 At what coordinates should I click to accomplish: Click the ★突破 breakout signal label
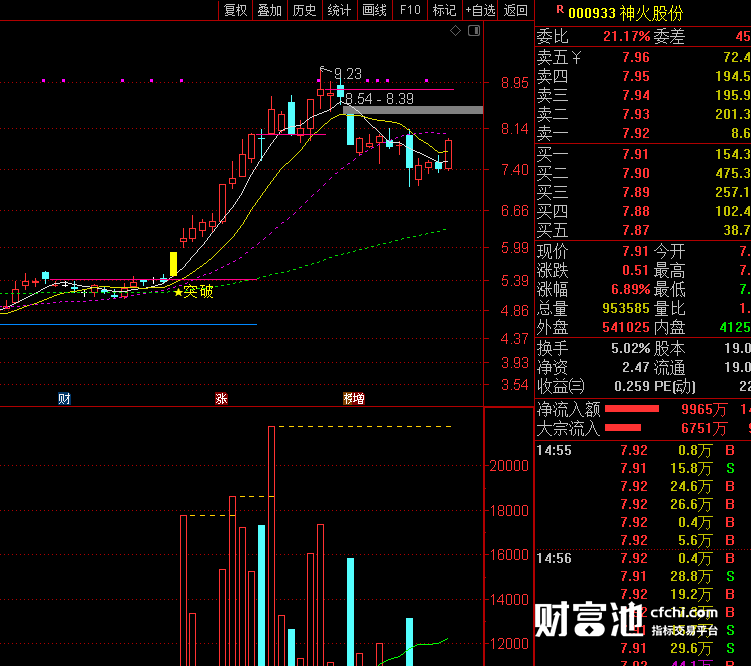click(x=193, y=291)
